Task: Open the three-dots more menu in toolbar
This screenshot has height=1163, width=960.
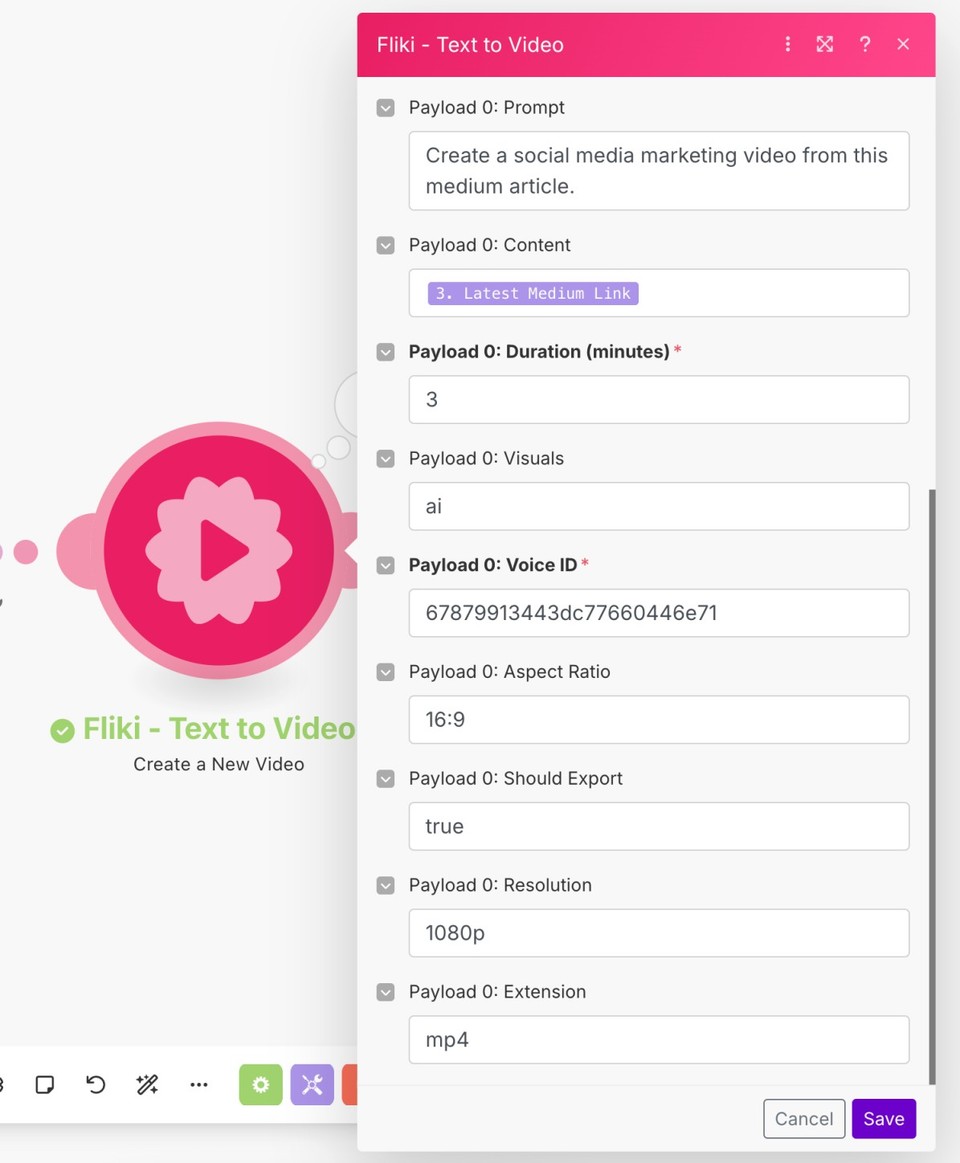Action: [199, 1084]
